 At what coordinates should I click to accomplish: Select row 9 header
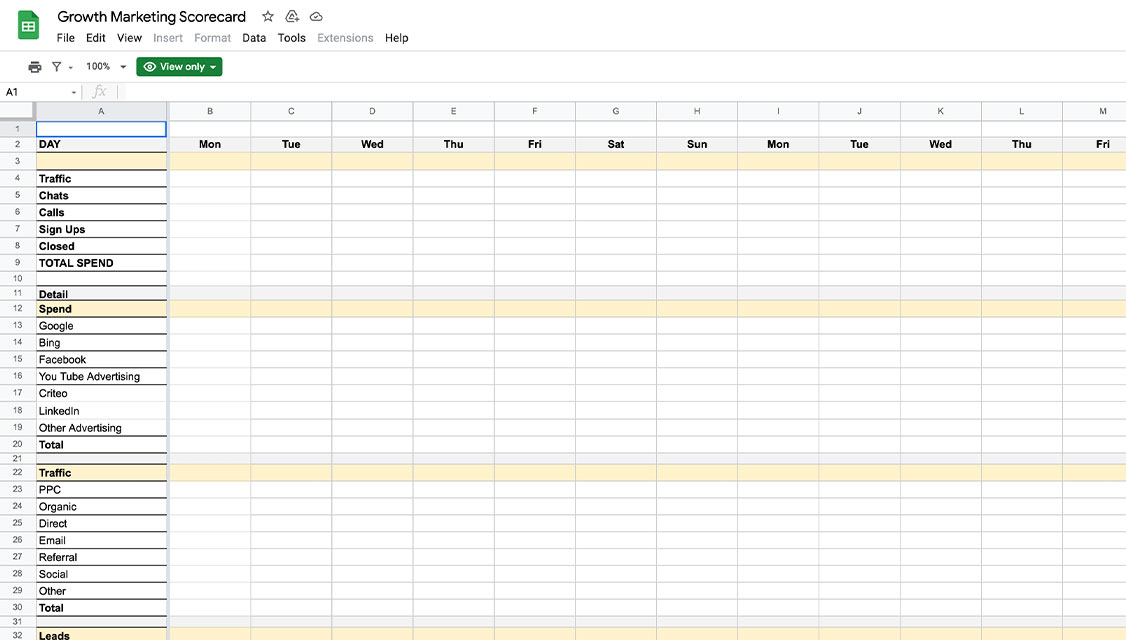coord(17,263)
